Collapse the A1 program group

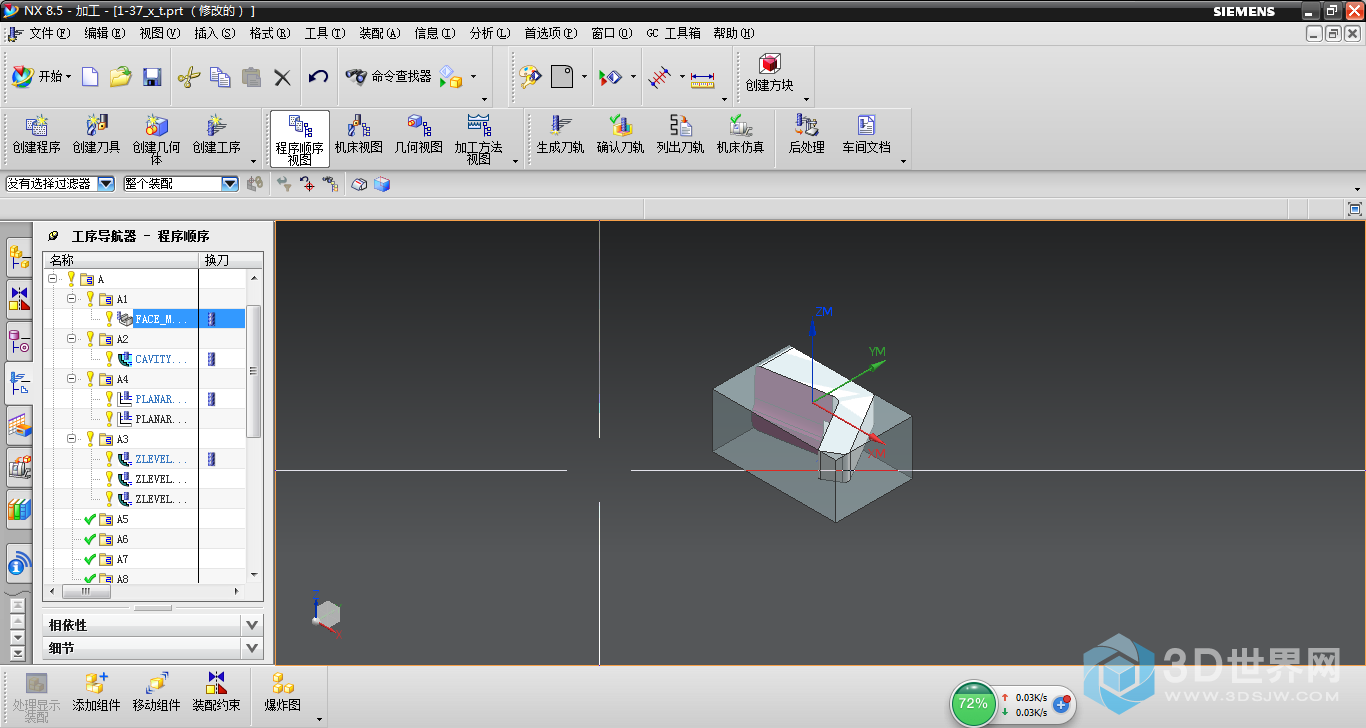(72, 299)
